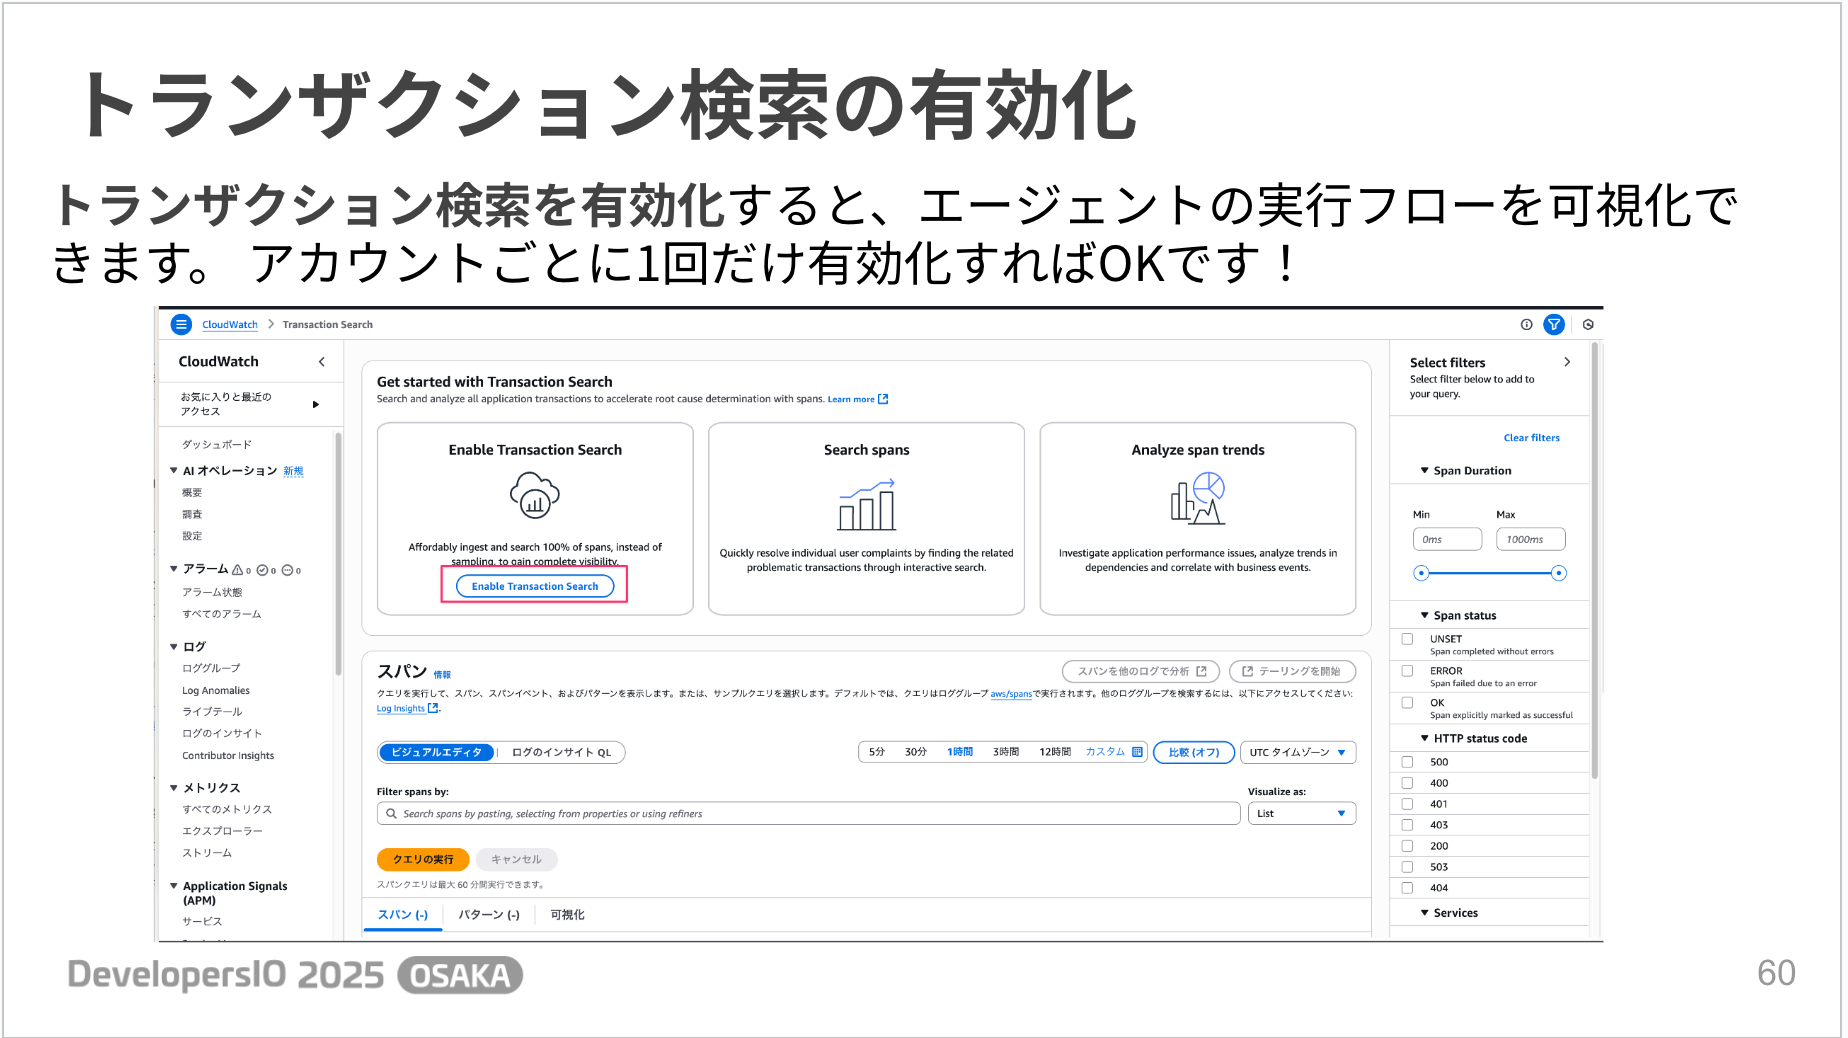This screenshot has width=1848, height=1038.
Task: Click the Enable Transaction Search cloud icon
Action: click(535, 495)
